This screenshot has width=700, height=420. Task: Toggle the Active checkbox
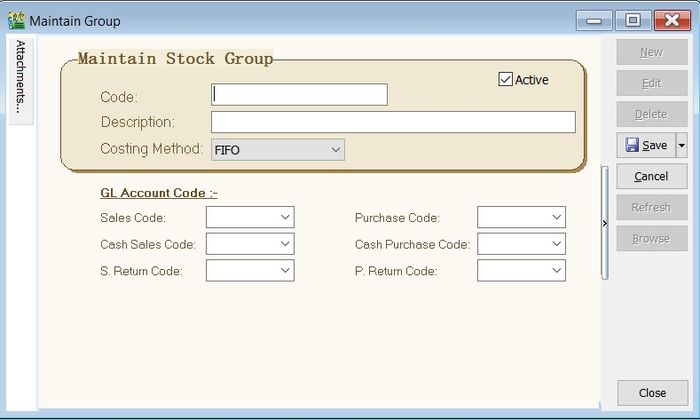pos(506,80)
